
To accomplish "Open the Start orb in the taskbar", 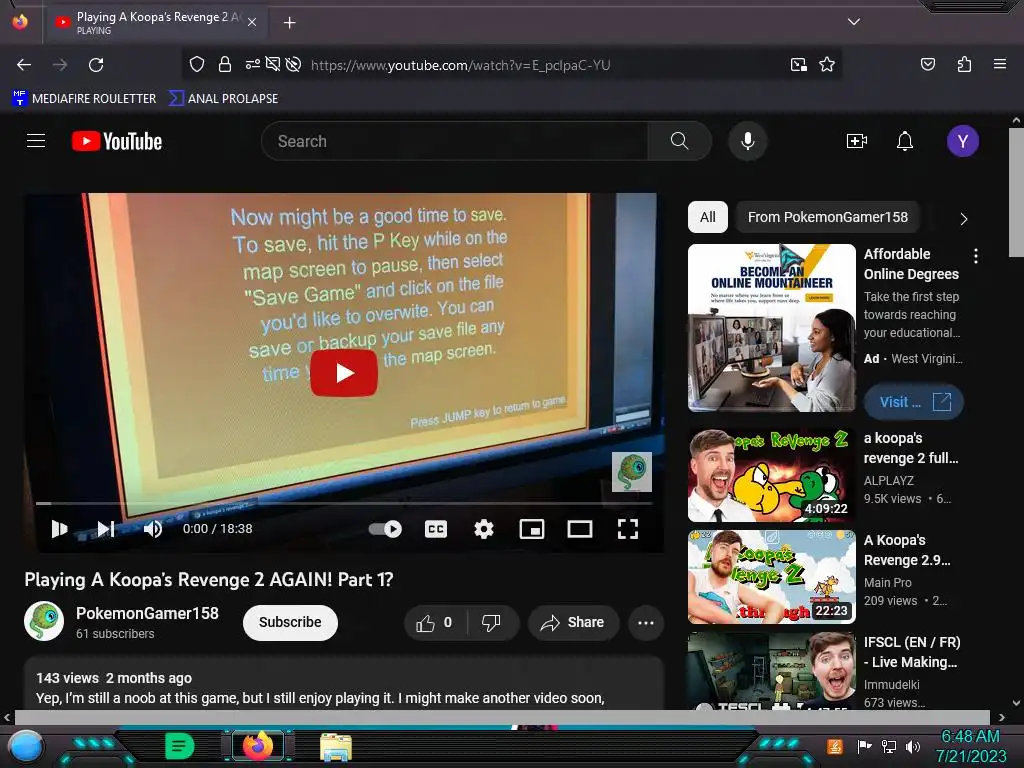I will point(26,746).
